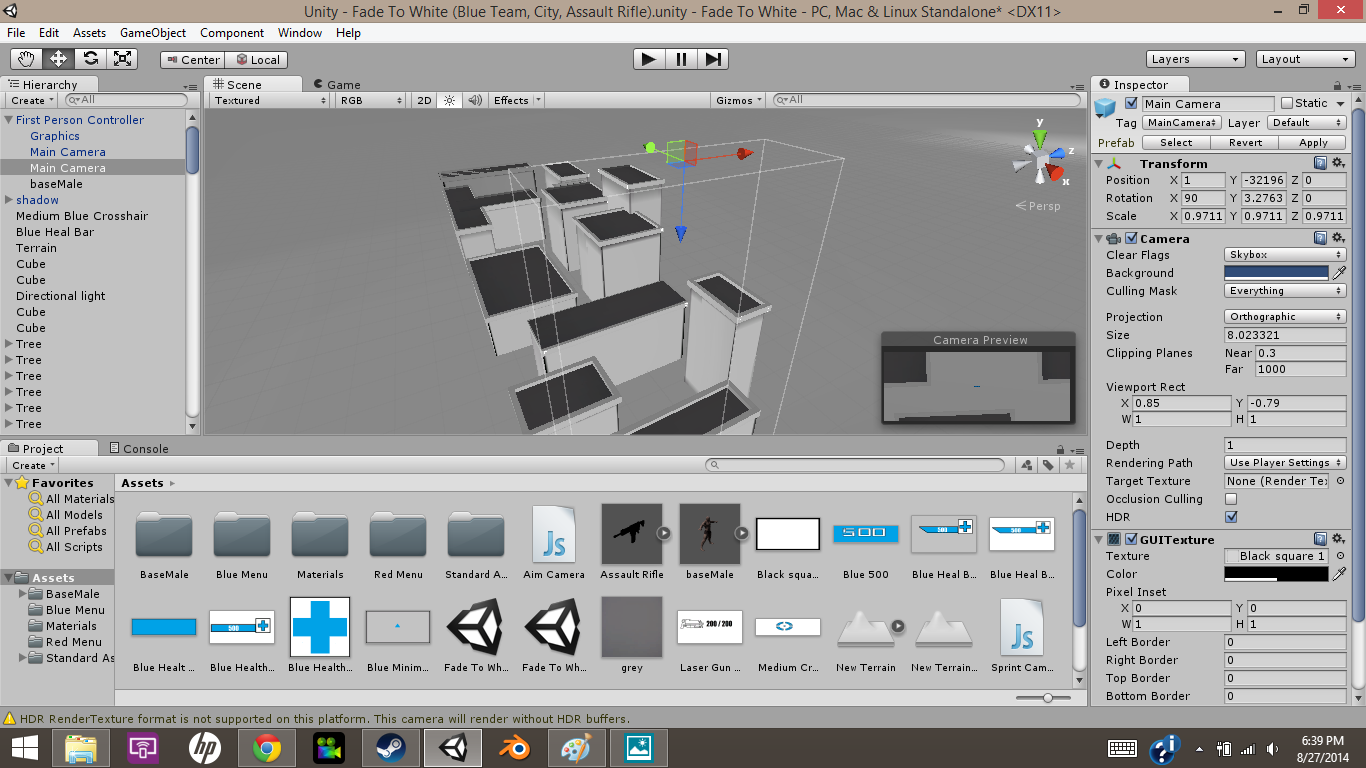Enable the Occlusion Culling checkbox
The width and height of the screenshot is (1366, 768).
1231,499
